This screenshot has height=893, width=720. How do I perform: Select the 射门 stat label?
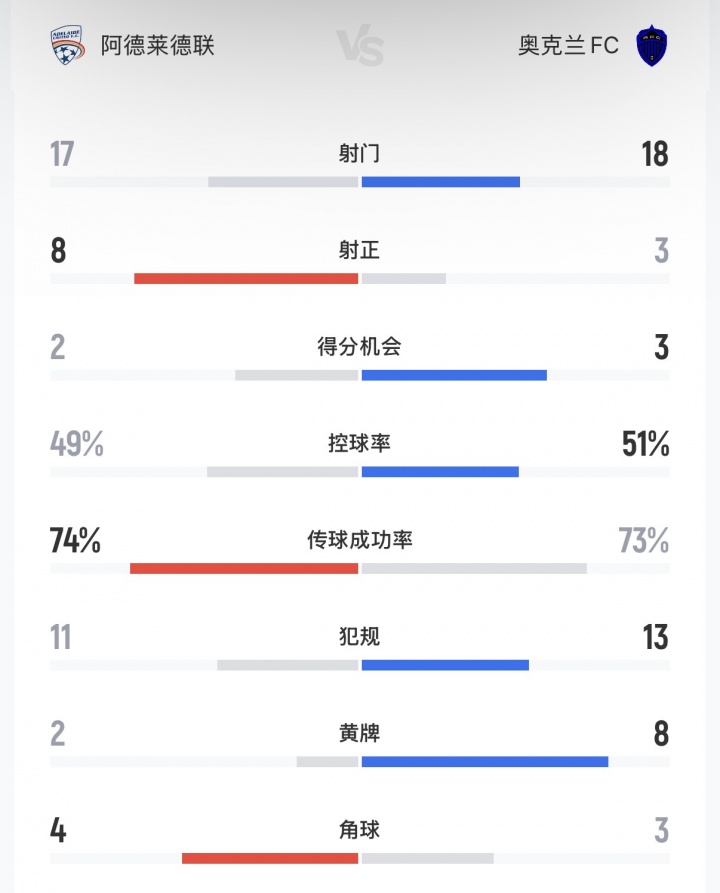pos(360,154)
